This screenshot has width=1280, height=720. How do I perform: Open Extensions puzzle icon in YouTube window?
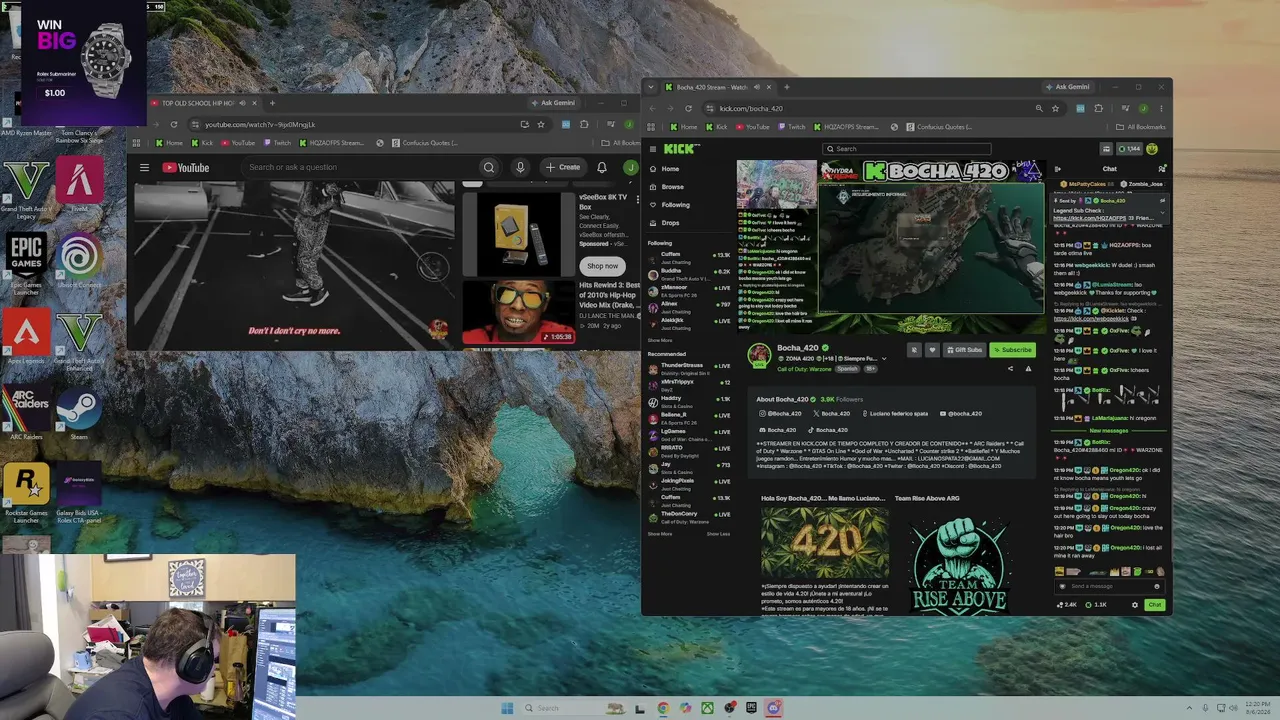coord(584,124)
